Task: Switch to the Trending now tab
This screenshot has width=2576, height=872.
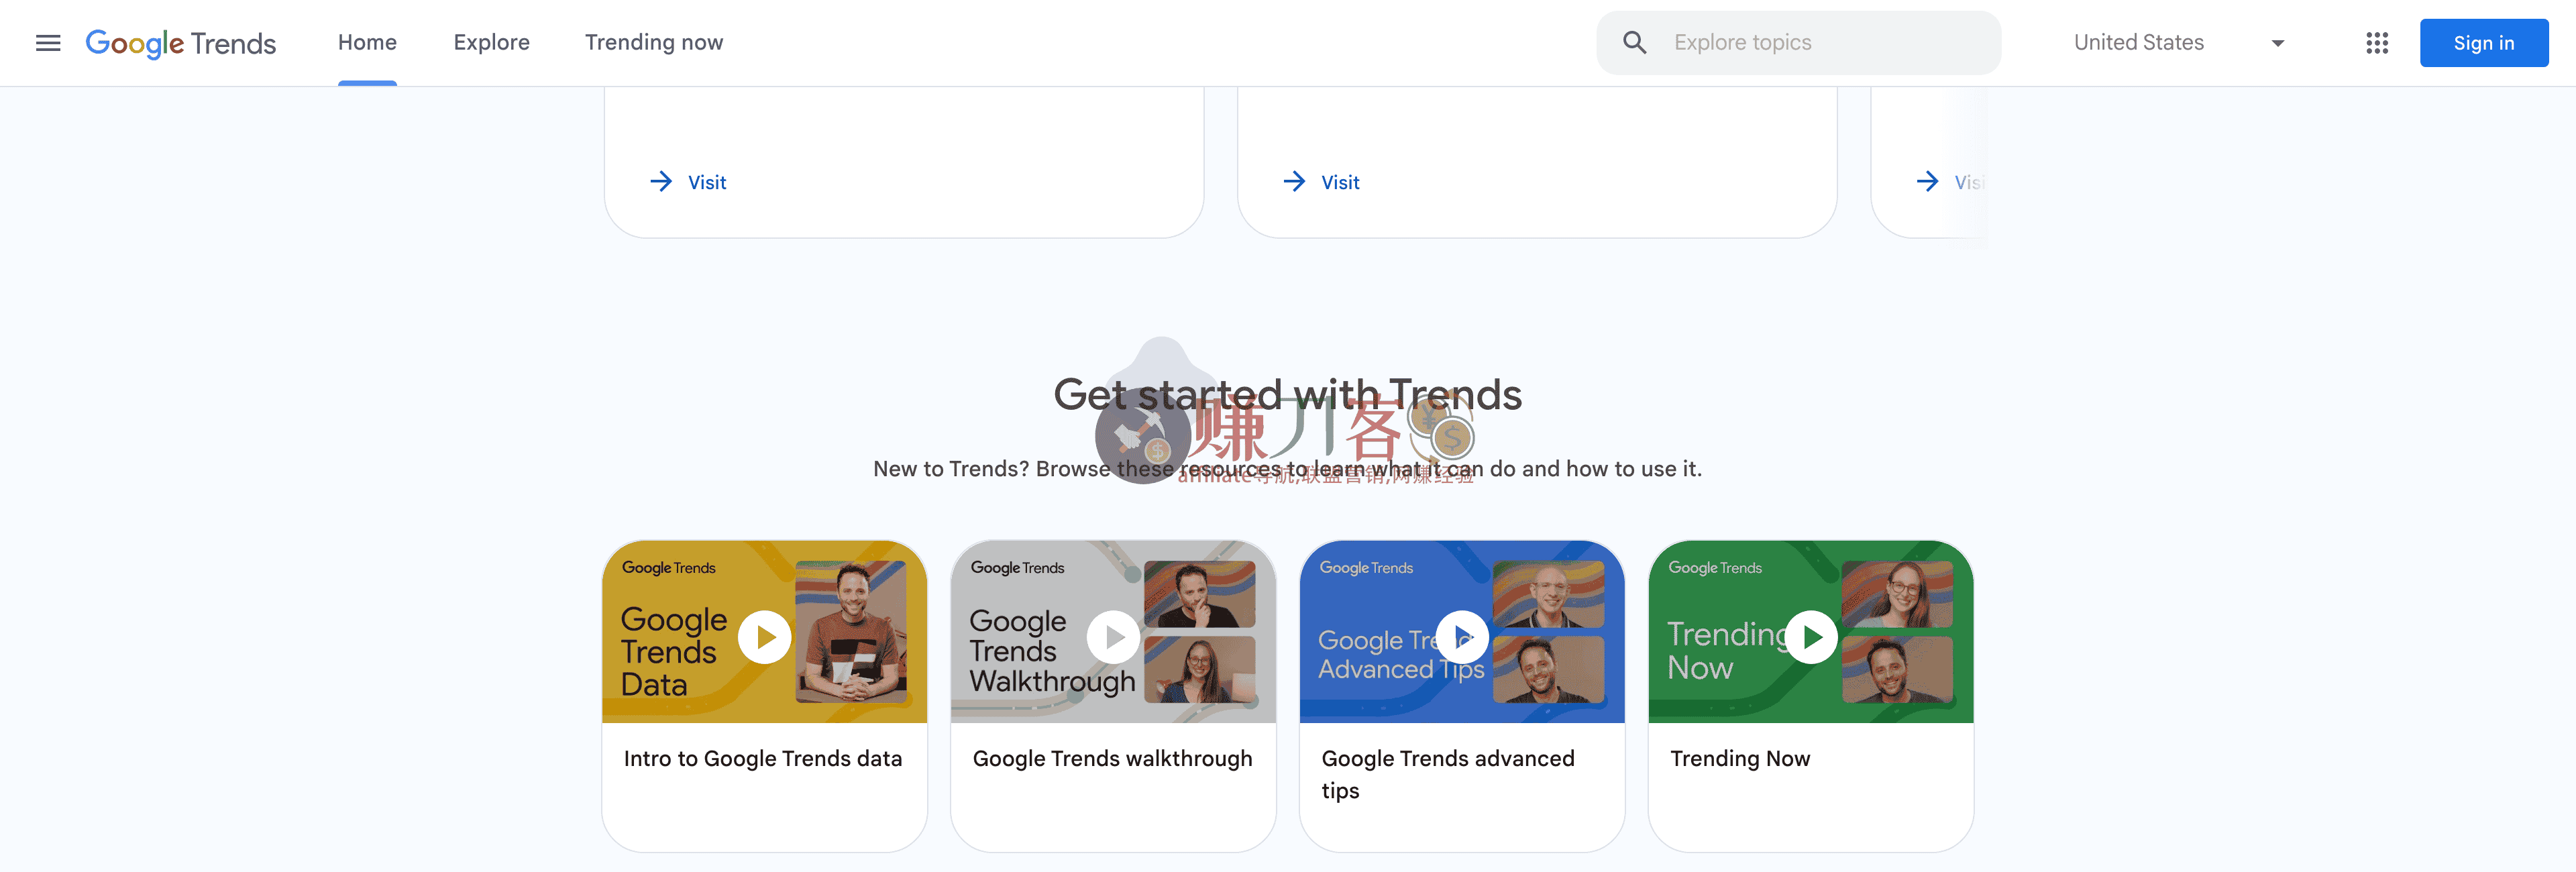Action: click(653, 42)
